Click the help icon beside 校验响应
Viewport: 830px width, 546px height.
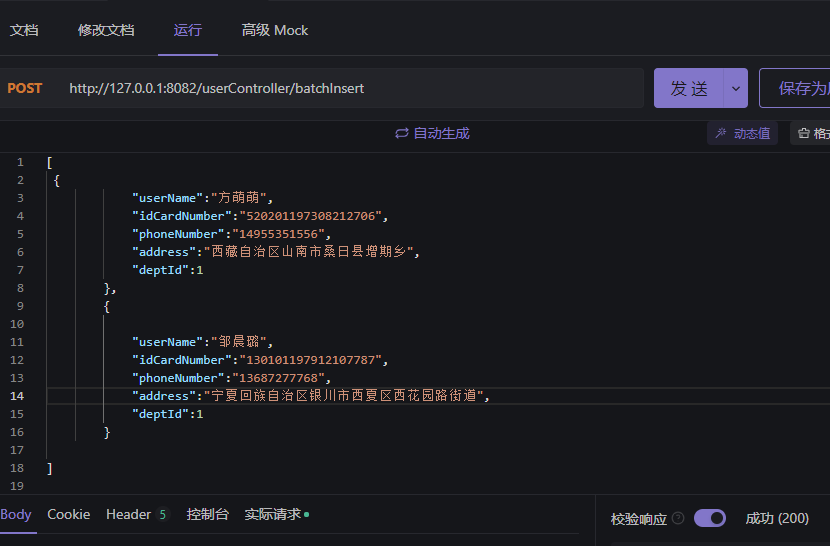(x=678, y=518)
